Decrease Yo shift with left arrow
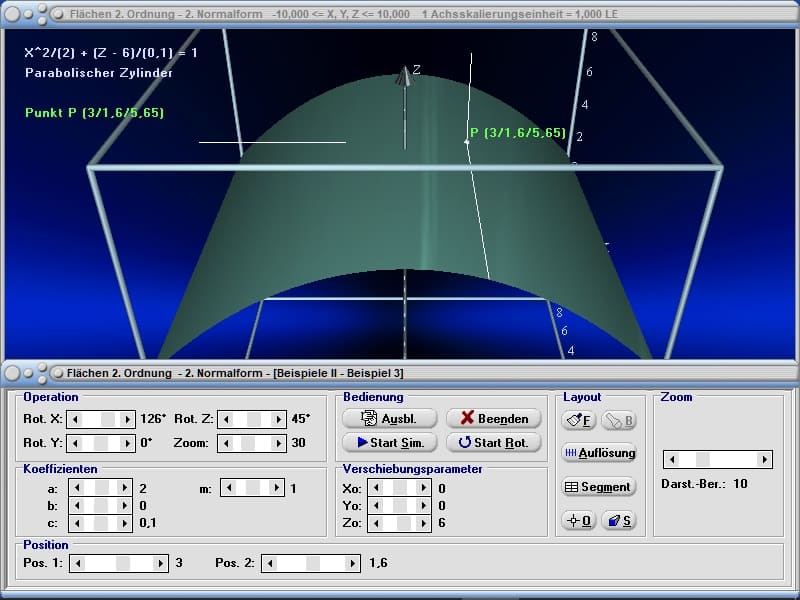 pos(376,506)
